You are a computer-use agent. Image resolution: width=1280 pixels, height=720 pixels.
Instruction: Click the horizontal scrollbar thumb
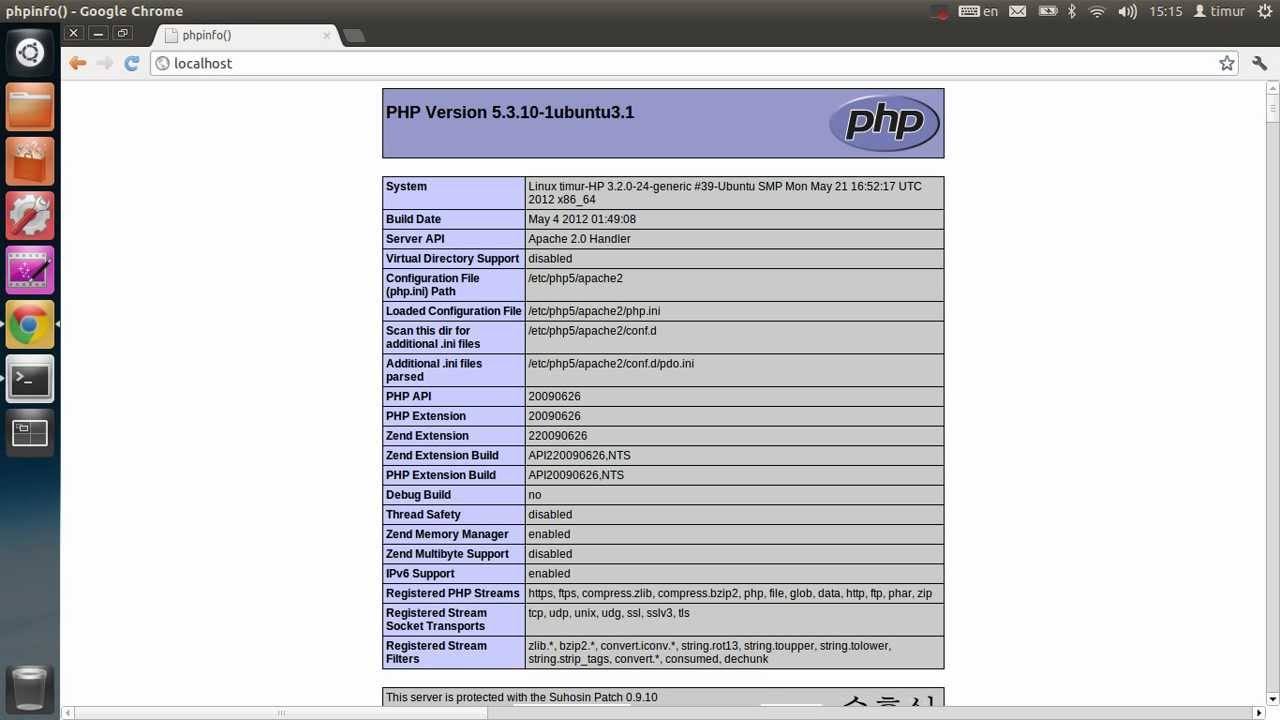click(x=281, y=713)
